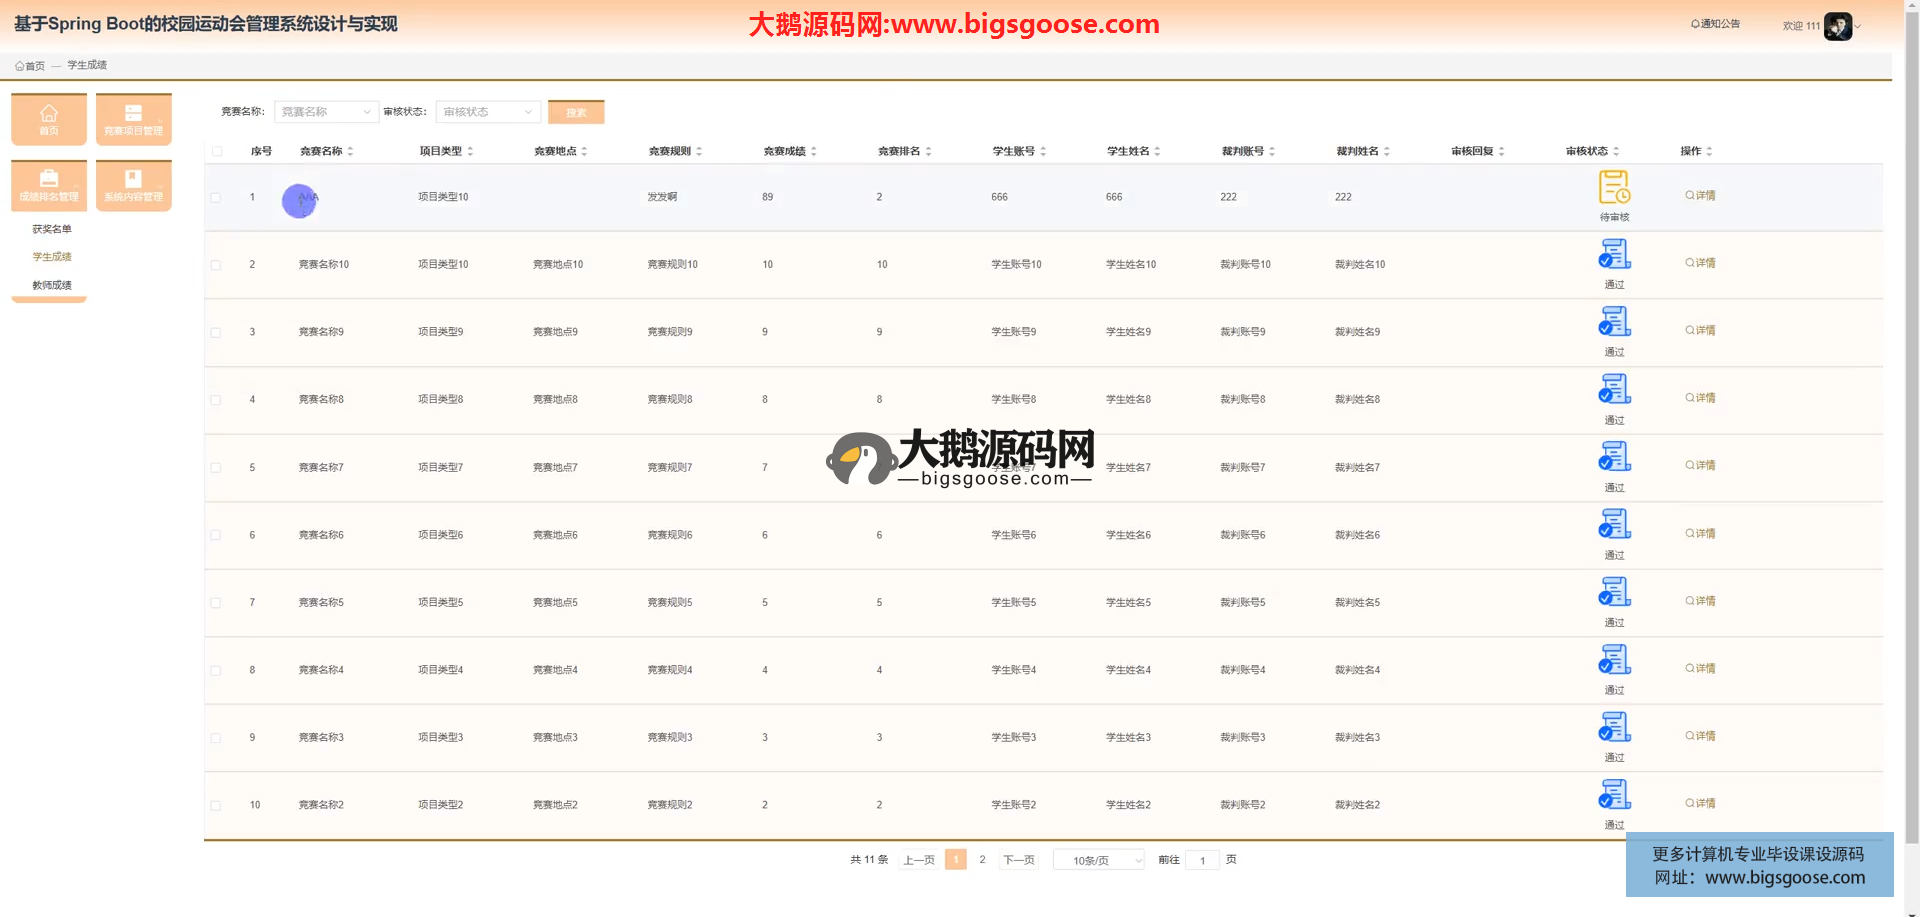Open 教师成绩 in the sidebar submenu
1920x917 pixels.
[x=52, y=285]
